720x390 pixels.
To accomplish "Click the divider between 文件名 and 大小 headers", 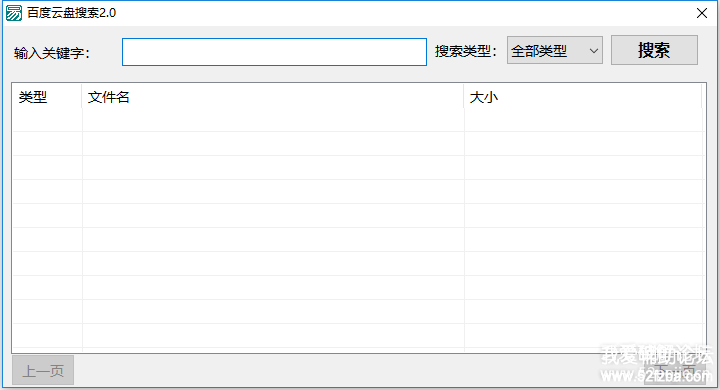I will click(464, 97).
